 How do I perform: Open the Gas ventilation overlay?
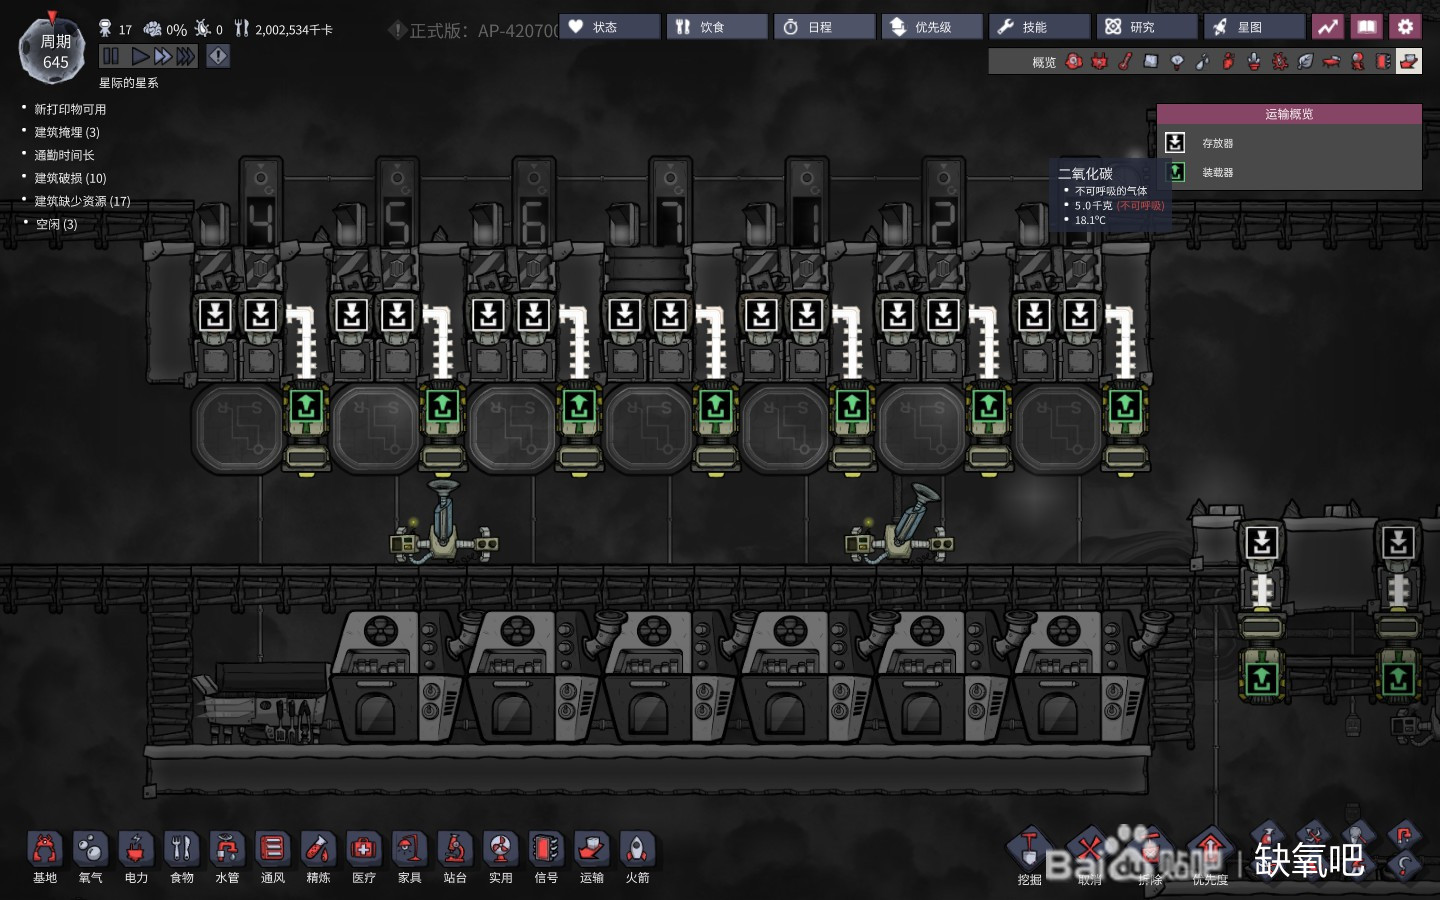[1228, 62]
